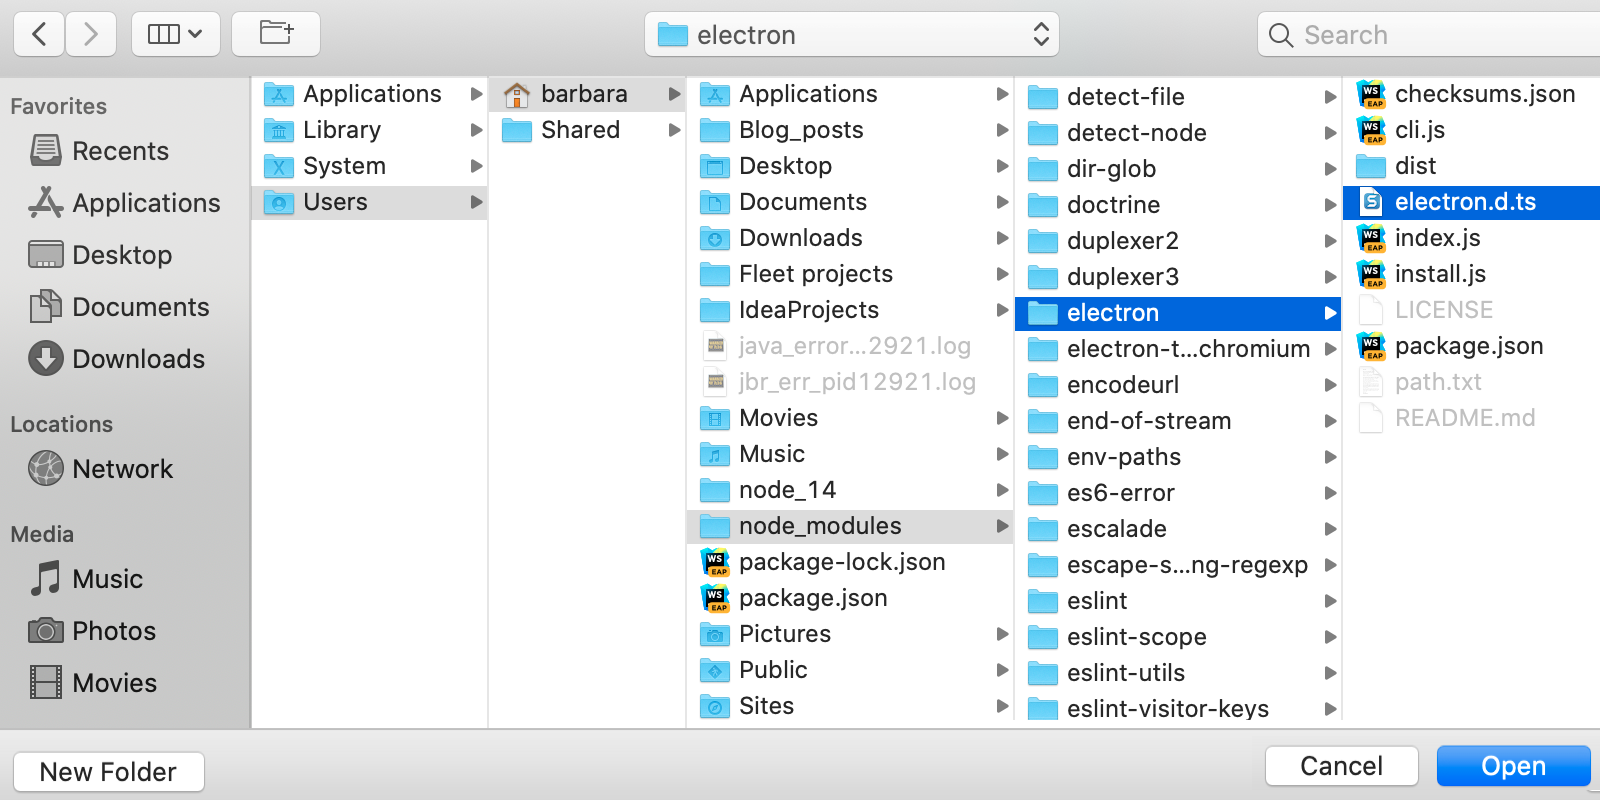Image resolution: width=1600 pixels, height=800 pixels.
Task: Open the electron path popup menu
Action: tap(852, 35)
